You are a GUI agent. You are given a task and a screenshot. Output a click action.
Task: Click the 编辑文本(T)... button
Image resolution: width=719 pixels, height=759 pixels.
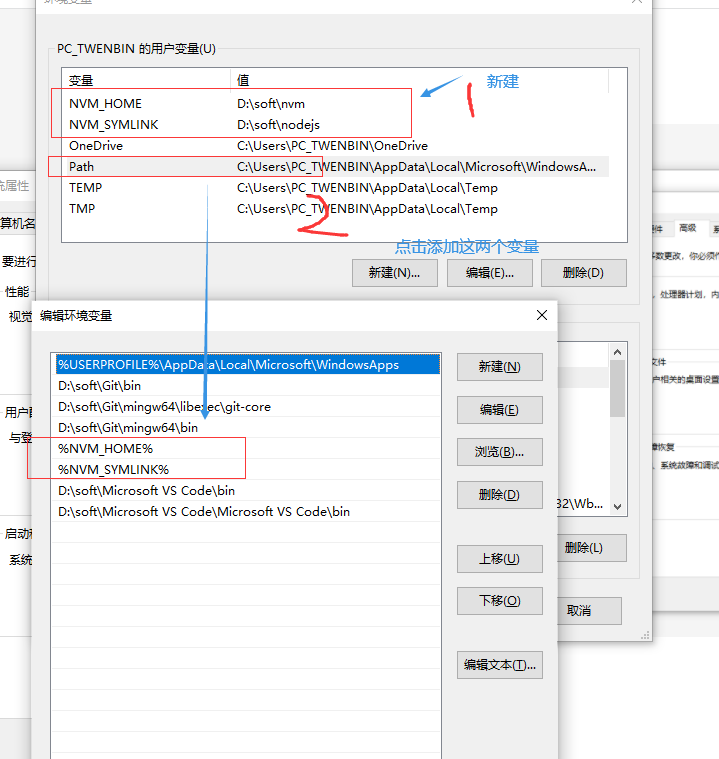pos(500,665)
